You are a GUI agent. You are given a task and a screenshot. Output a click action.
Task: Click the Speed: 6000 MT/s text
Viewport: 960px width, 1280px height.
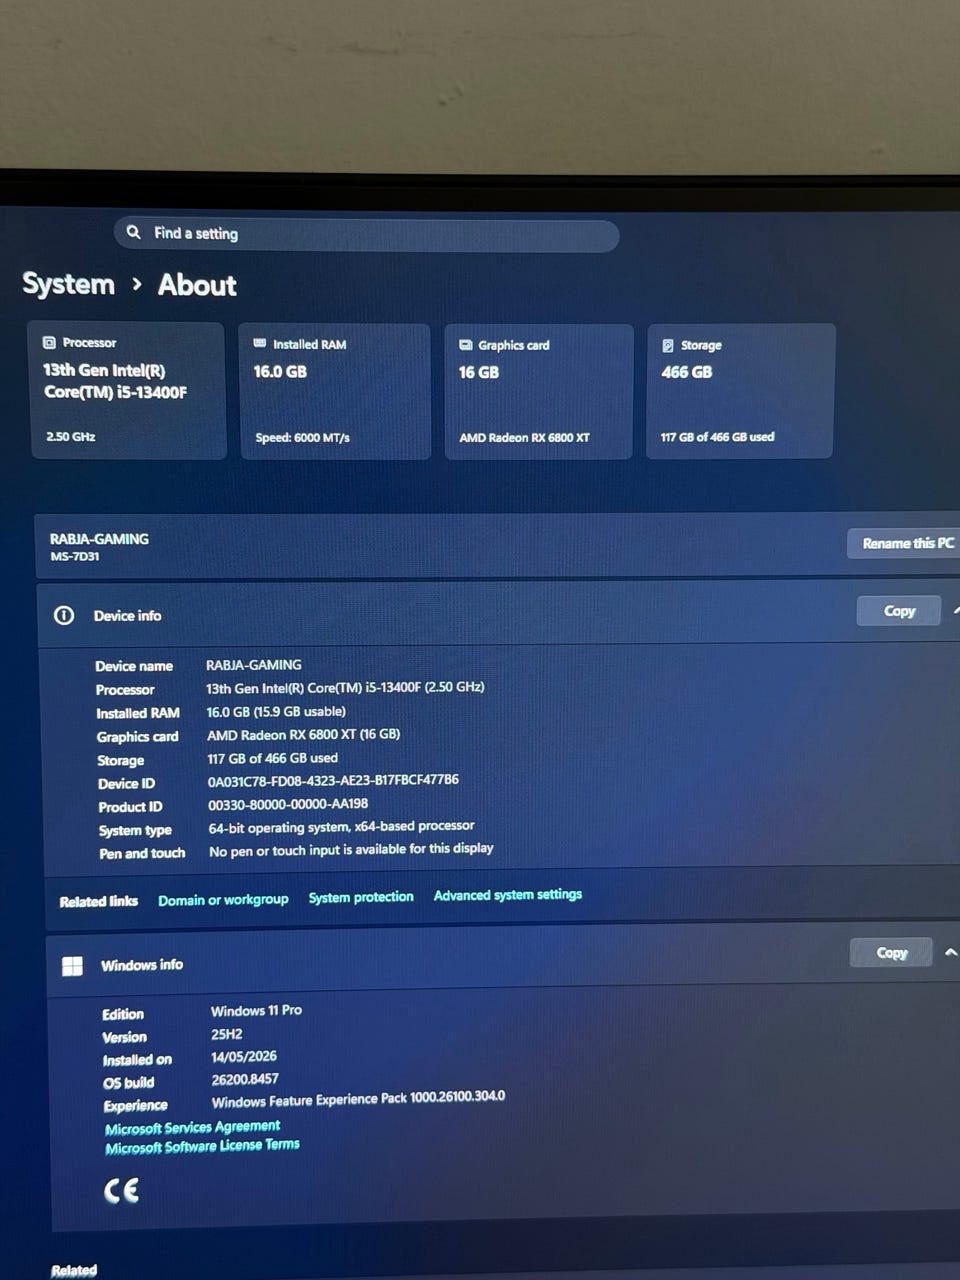pos(302,437)
